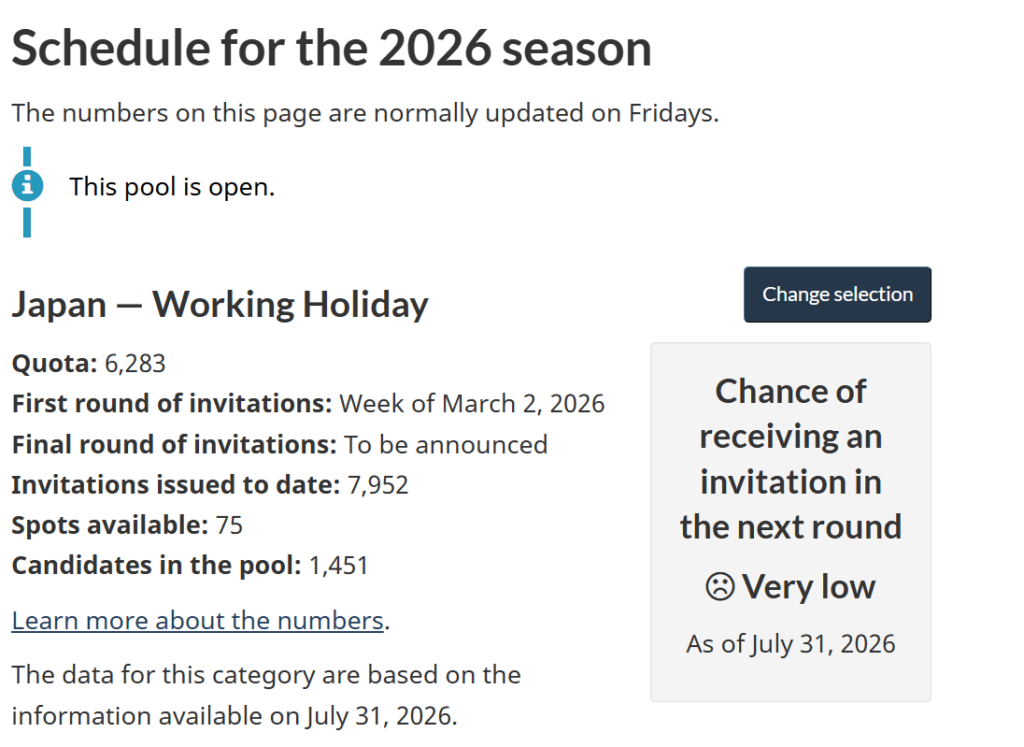The width and height of the screenshot is (1024, 747).
Task: Click the Candidates in the pool value 1,451
Action: [338, 565]
